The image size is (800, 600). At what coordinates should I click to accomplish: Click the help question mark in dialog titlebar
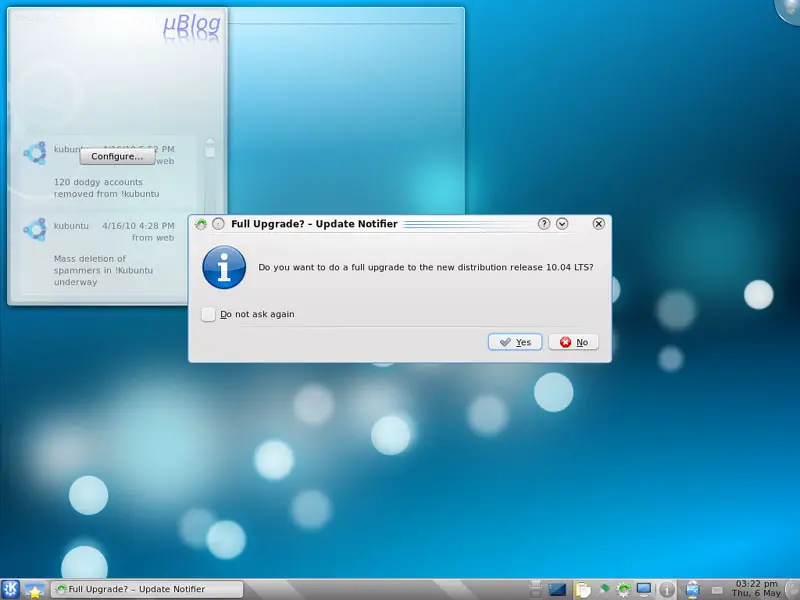[x=544, y=224]
